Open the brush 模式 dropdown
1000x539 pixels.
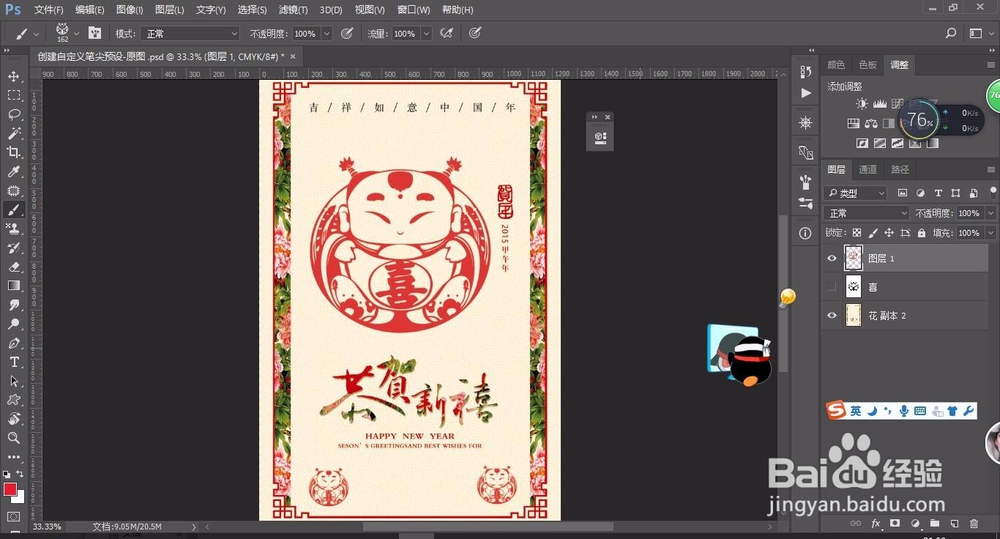(190, 33)
